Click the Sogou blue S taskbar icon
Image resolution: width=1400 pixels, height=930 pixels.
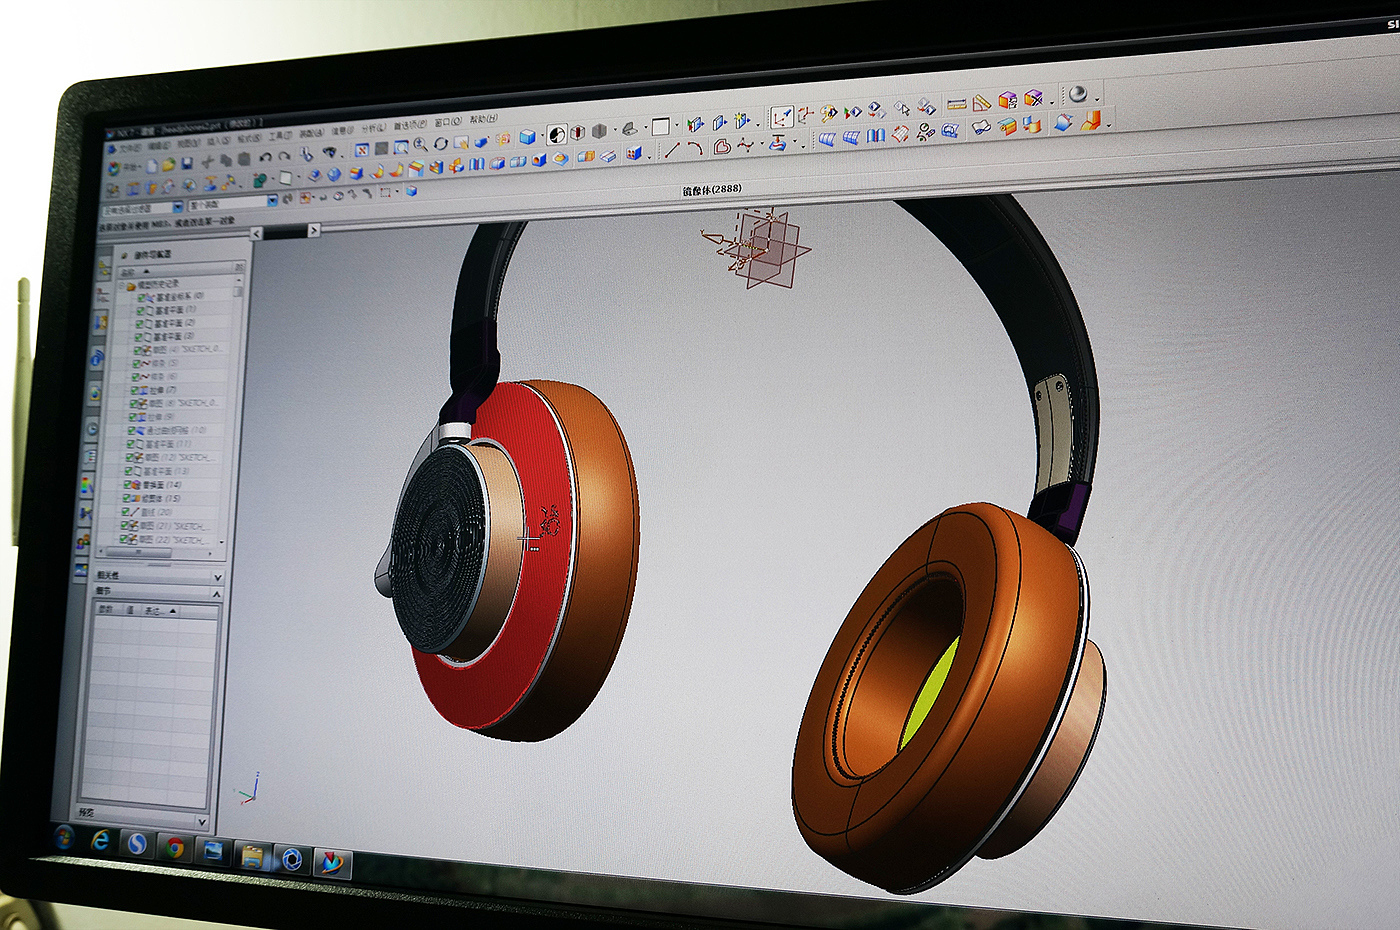click(x=137, y=845)
